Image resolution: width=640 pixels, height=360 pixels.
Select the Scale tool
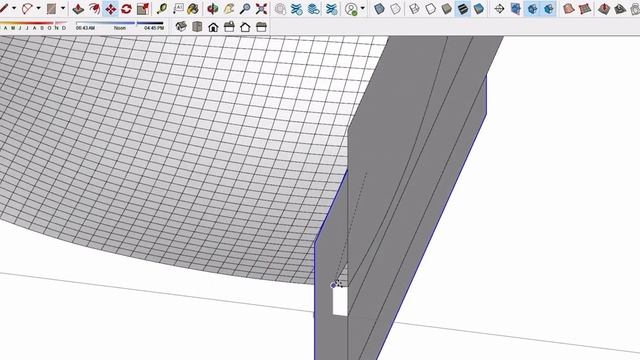[x=143, y=8]
